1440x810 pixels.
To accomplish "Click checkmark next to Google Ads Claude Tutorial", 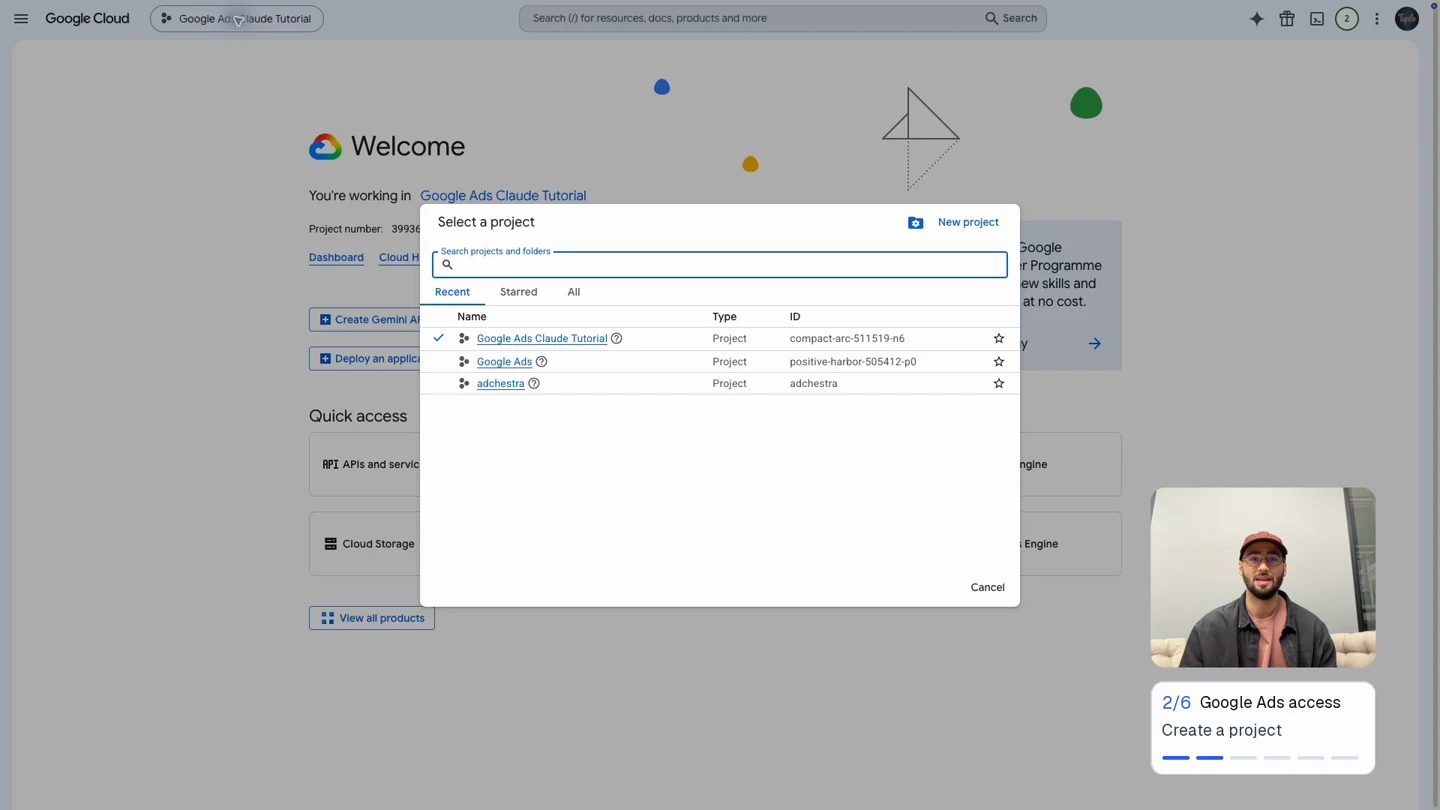I will pyautogui.click(x=438, y=338).
